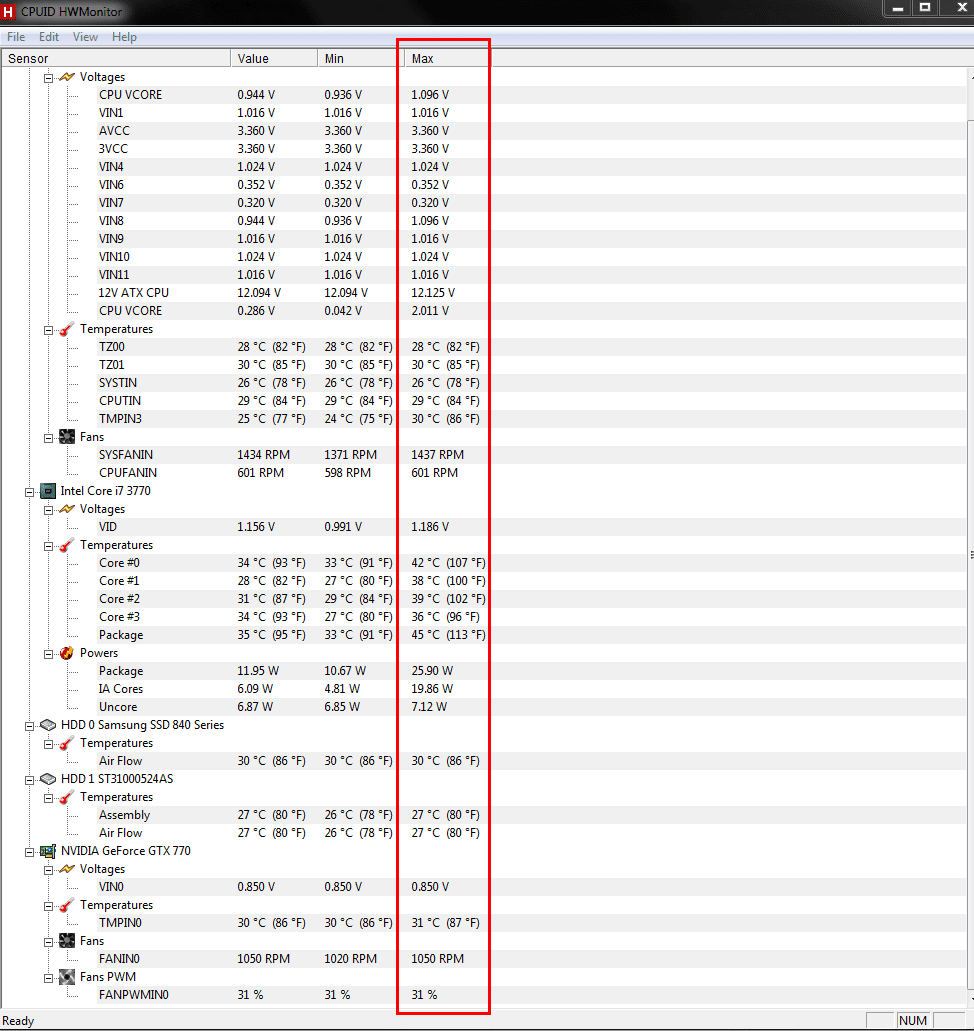Collapse the Fans PWM group
This screenshot has width=974, height=1031.
(x=48, y=978)
